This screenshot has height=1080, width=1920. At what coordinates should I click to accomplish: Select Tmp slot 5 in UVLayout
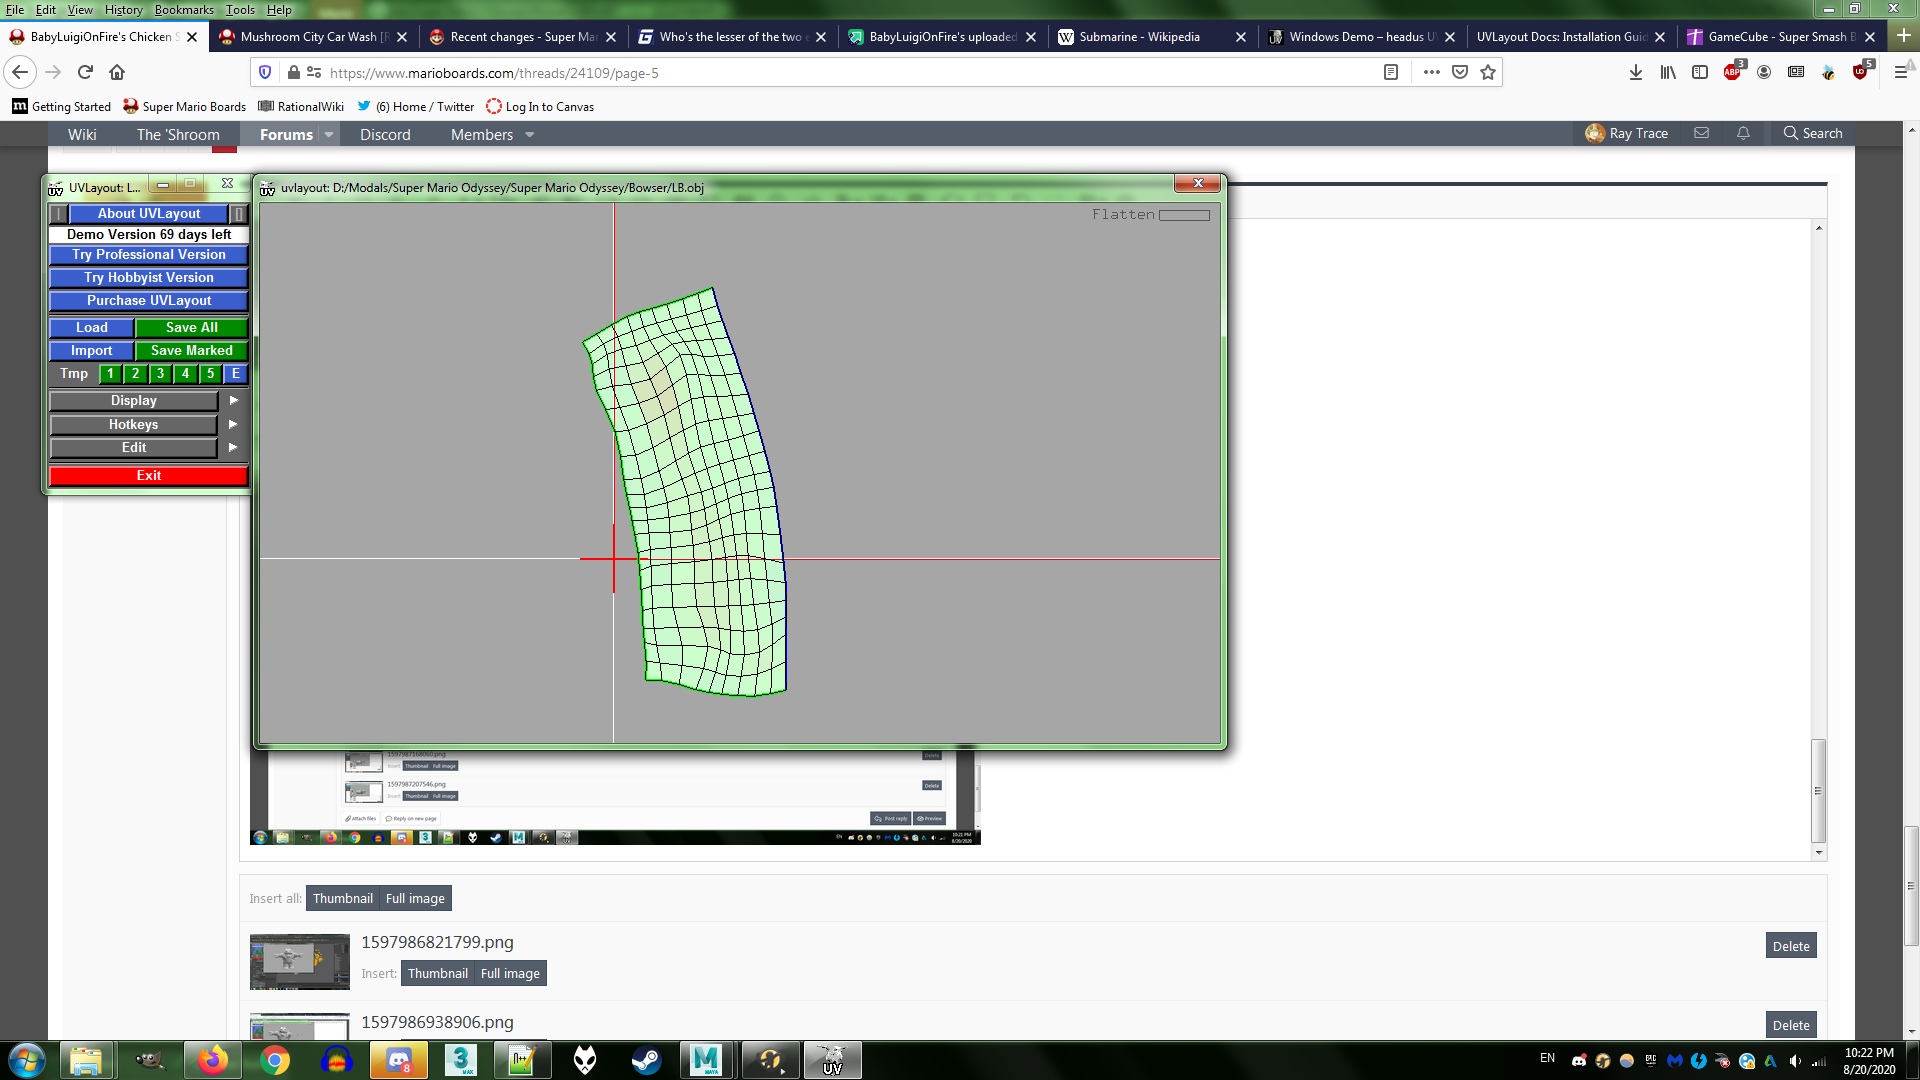tap(211, 373)
